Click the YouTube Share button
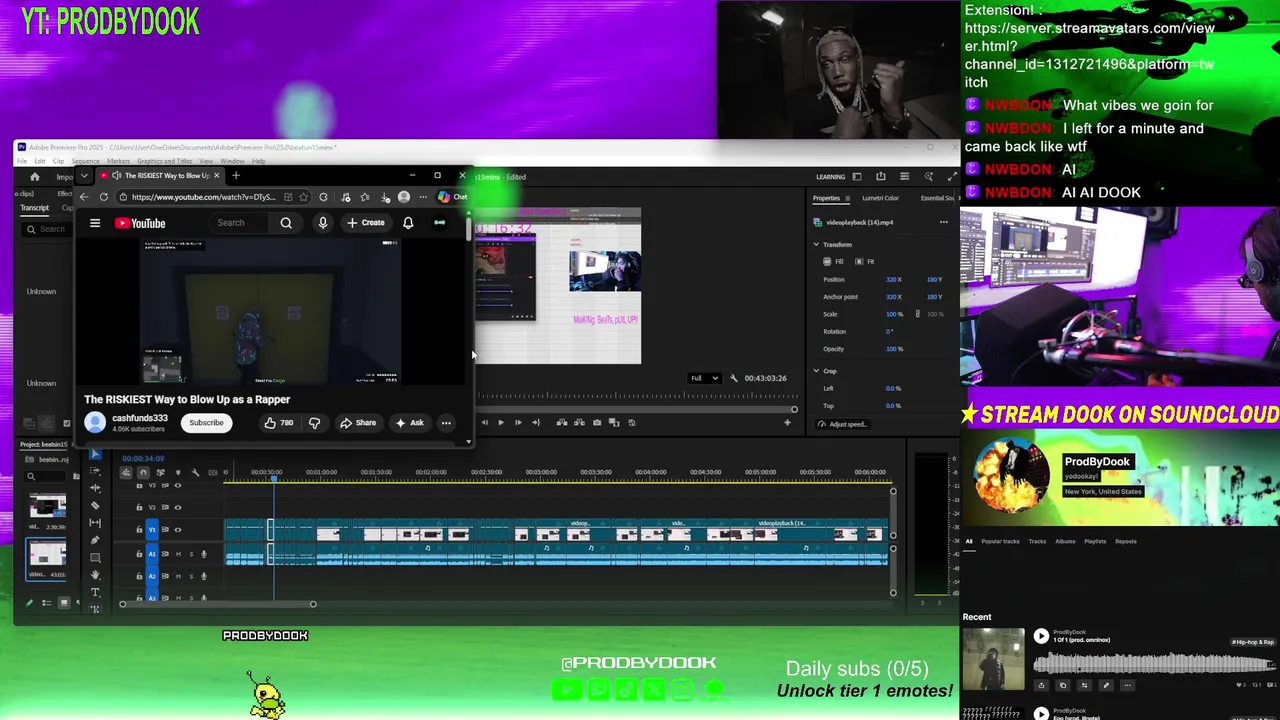The height and width of the screenshot is (720, 1280). click(357, 423)
